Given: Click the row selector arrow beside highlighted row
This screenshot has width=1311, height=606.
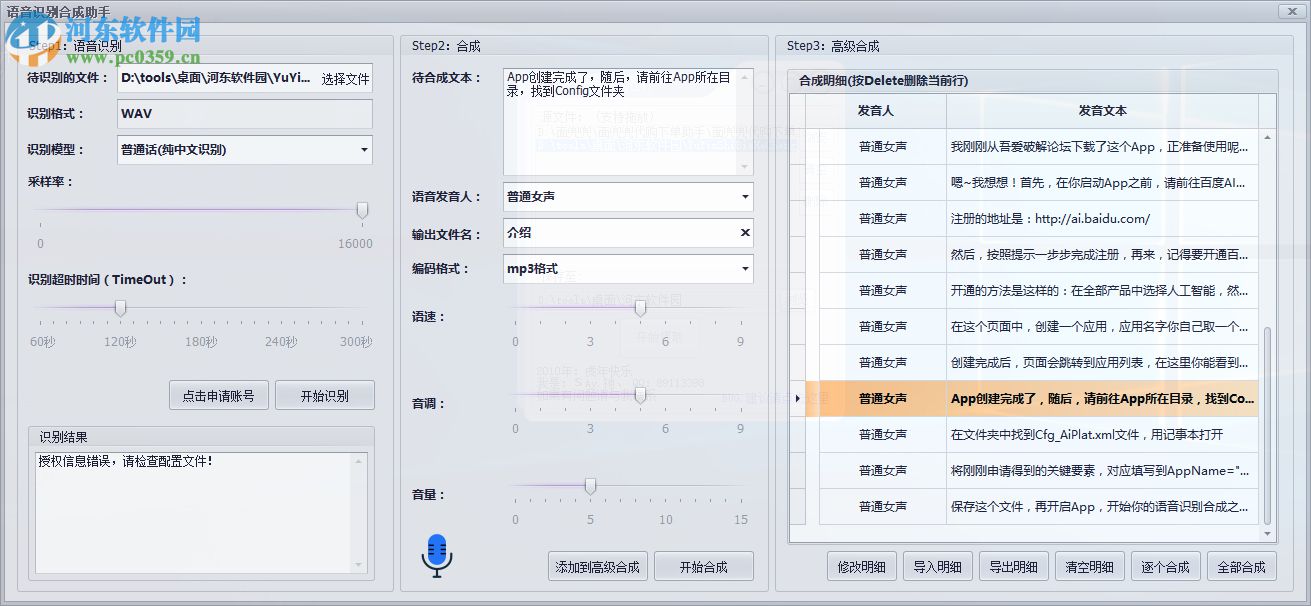Looking at the screenshot, I should pos(796,398).
